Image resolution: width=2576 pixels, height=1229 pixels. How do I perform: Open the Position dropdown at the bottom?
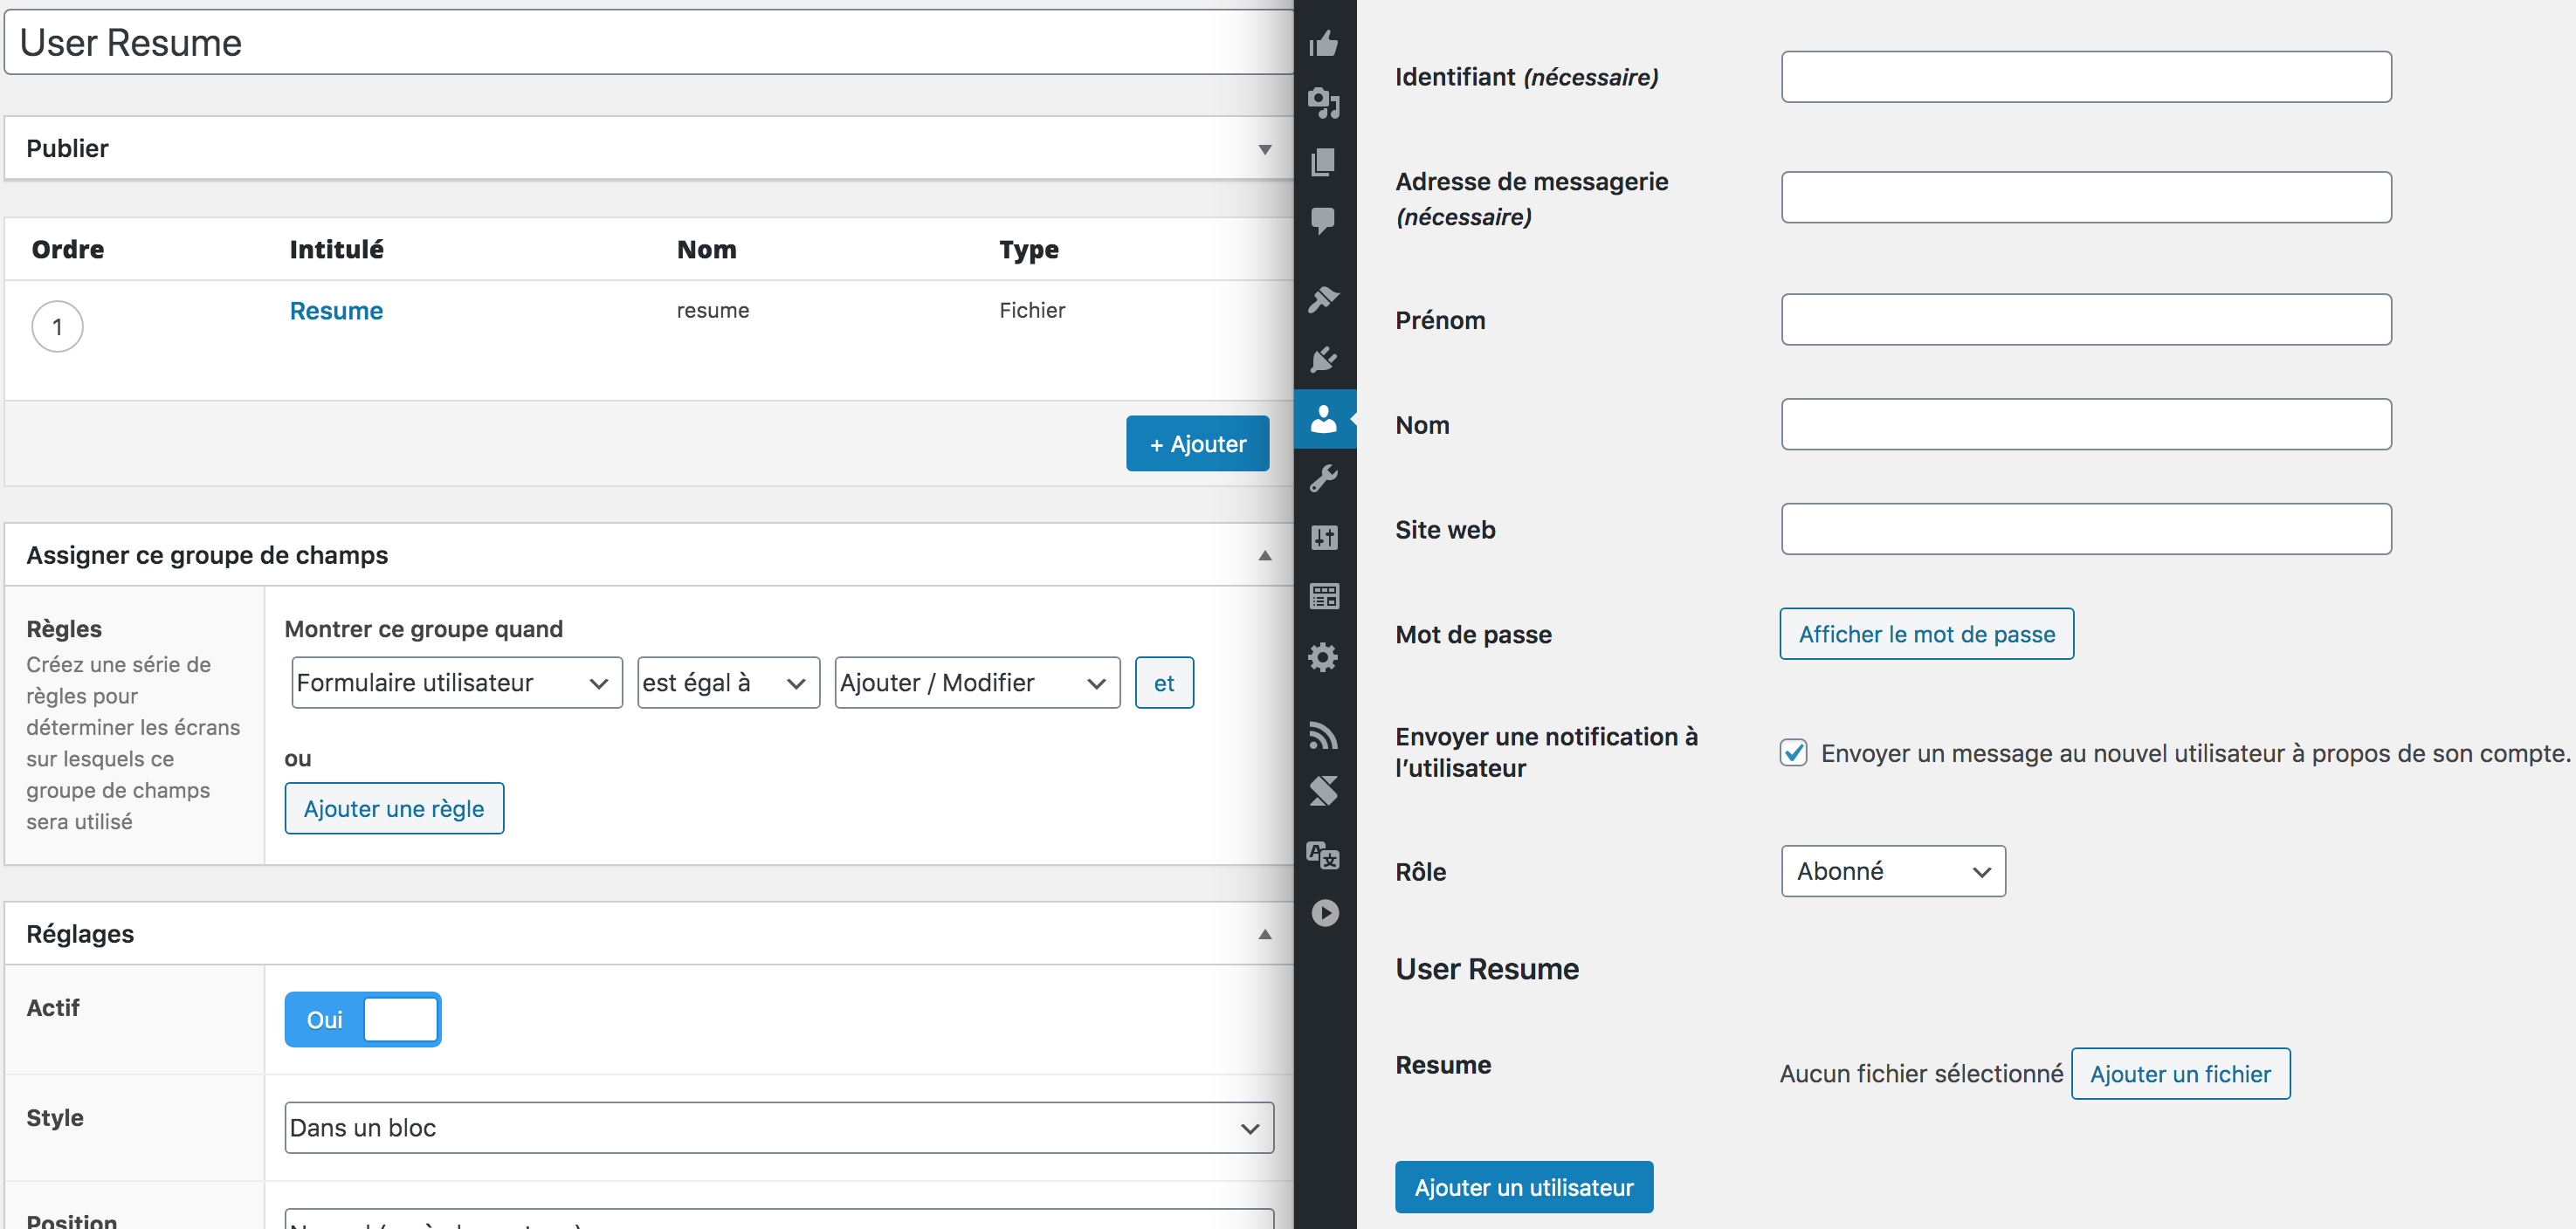point(779,1219)
